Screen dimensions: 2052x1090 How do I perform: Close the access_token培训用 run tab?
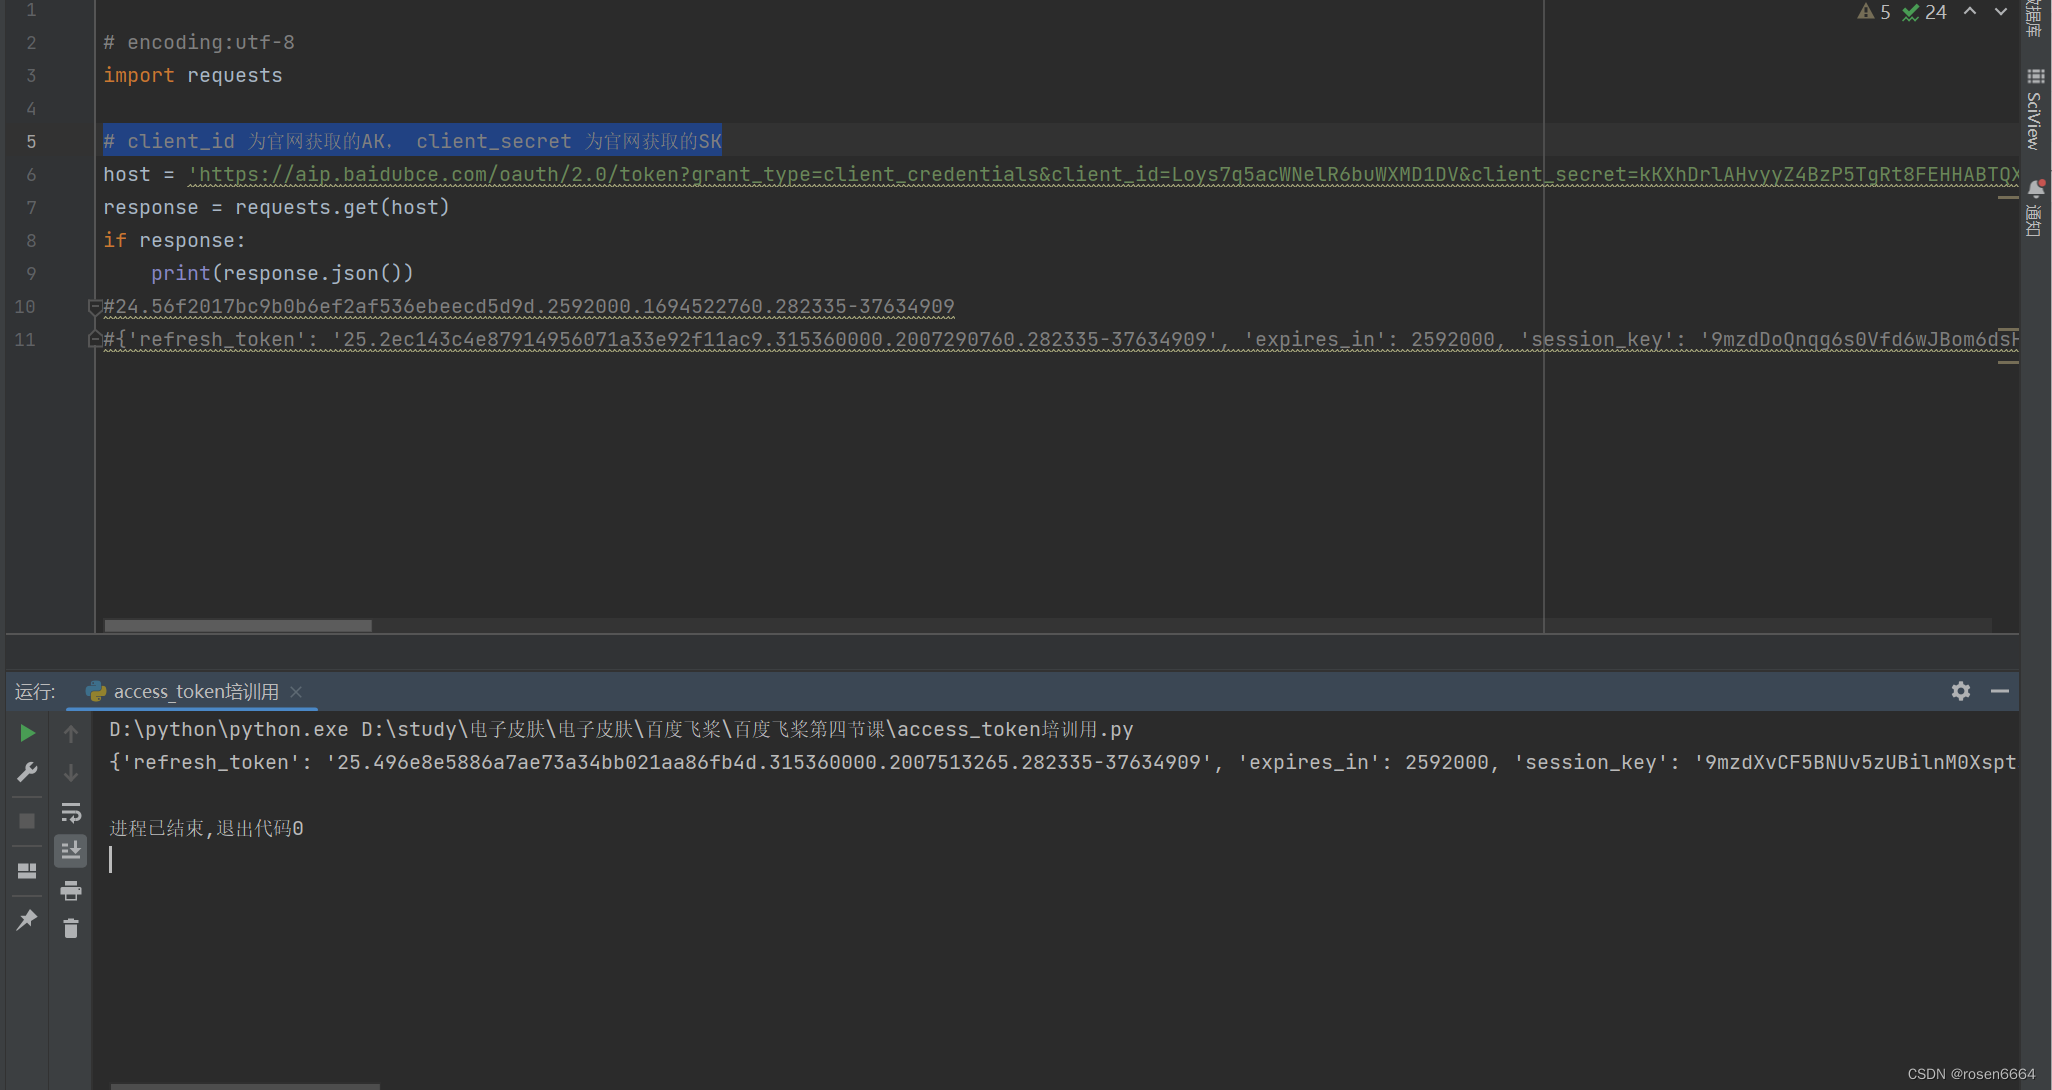pos(296,692)
